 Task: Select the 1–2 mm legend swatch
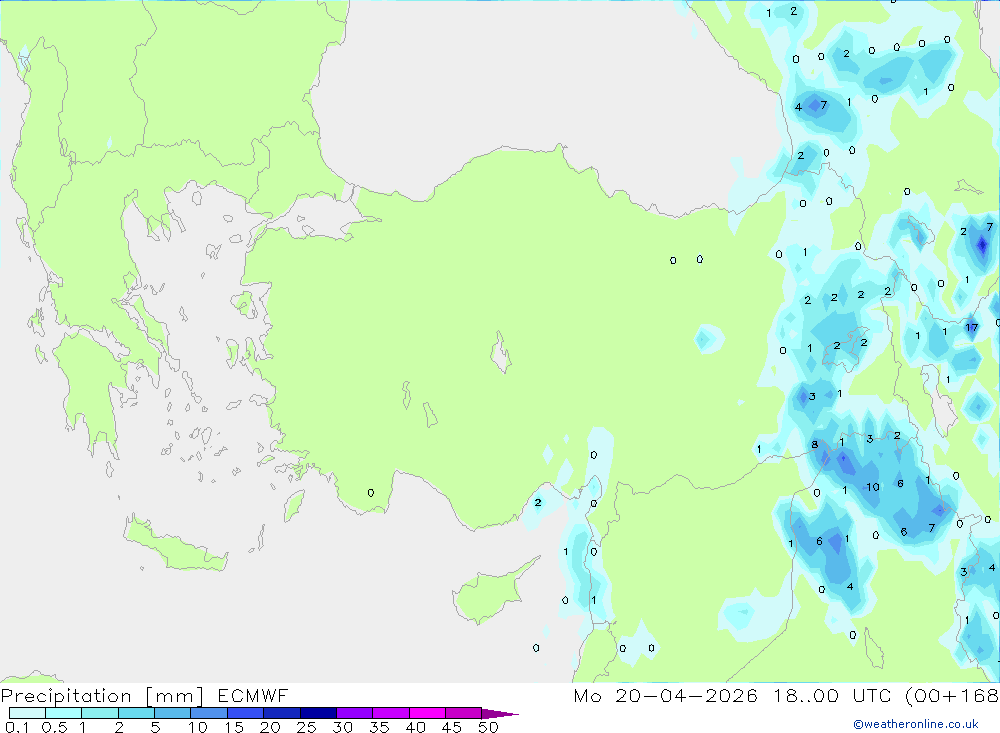(99, 713)
